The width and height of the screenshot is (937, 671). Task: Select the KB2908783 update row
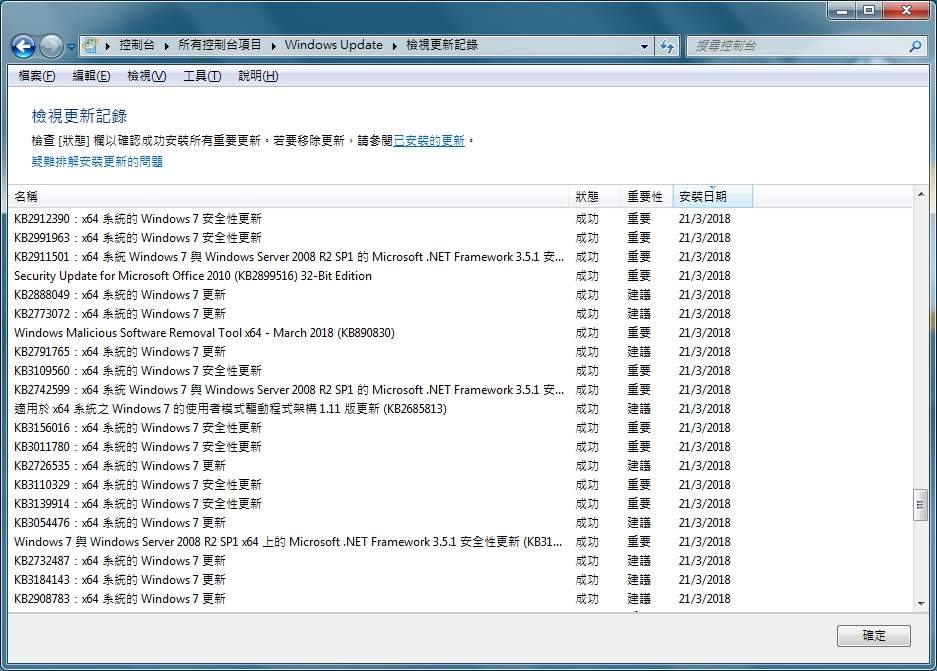(460, 599)
